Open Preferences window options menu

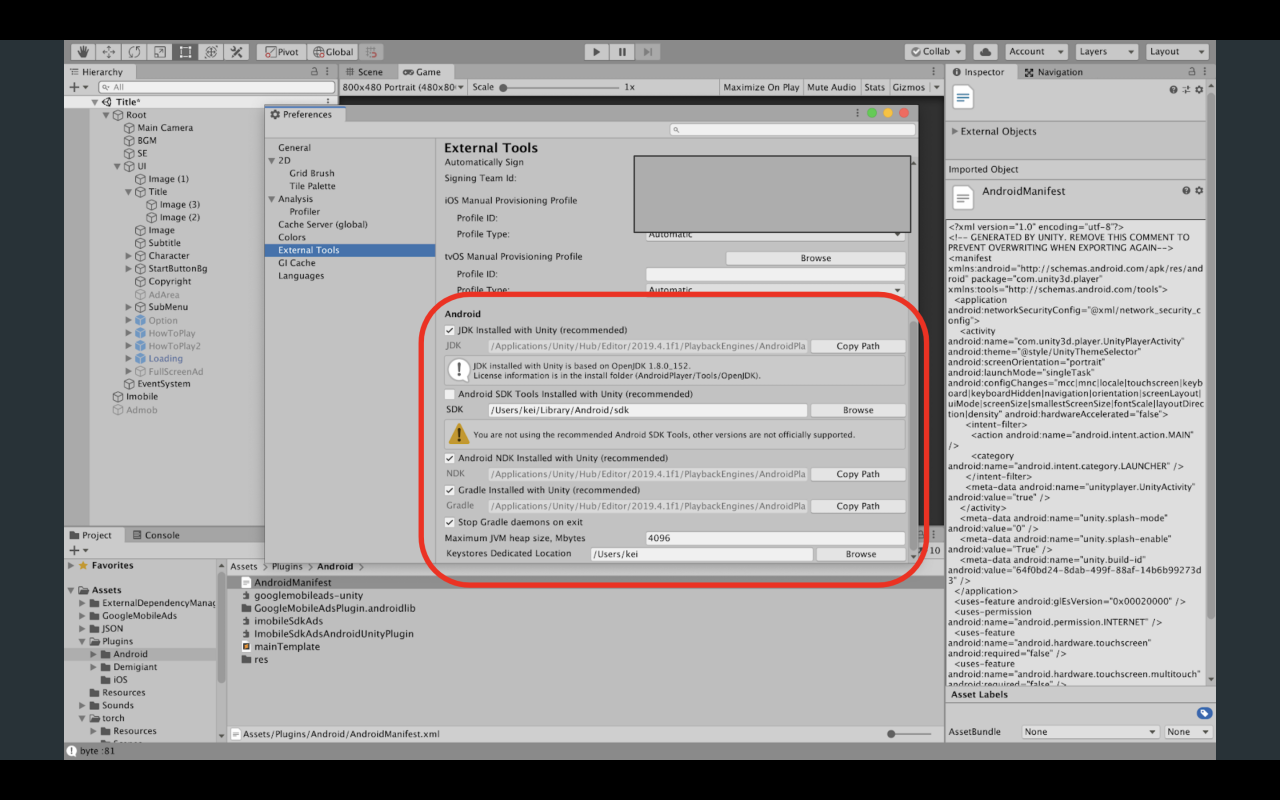coord(857,114)
